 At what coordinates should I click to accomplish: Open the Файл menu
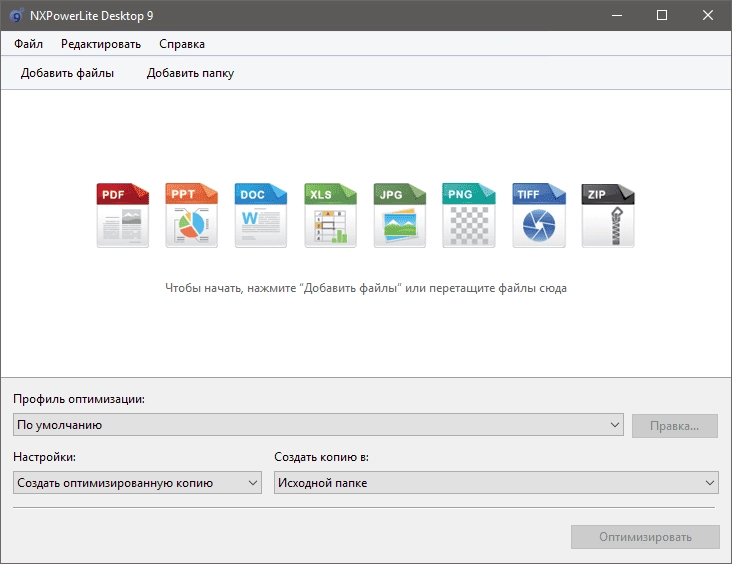[28, 44]
